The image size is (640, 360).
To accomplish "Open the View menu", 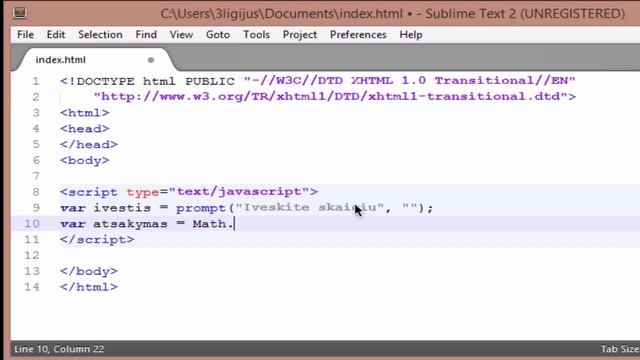I will pos(181,35).
